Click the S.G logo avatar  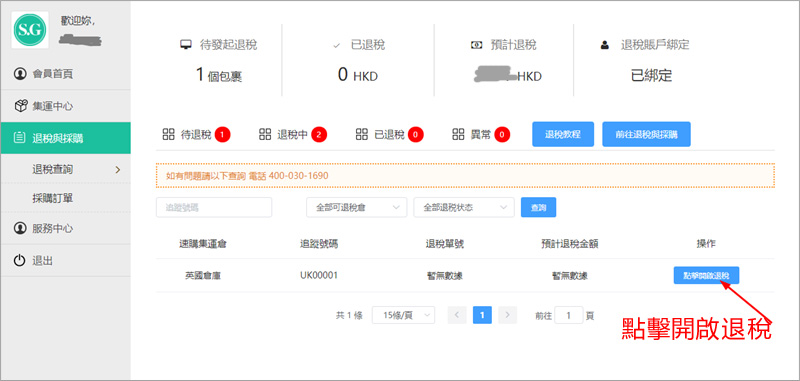30,30
